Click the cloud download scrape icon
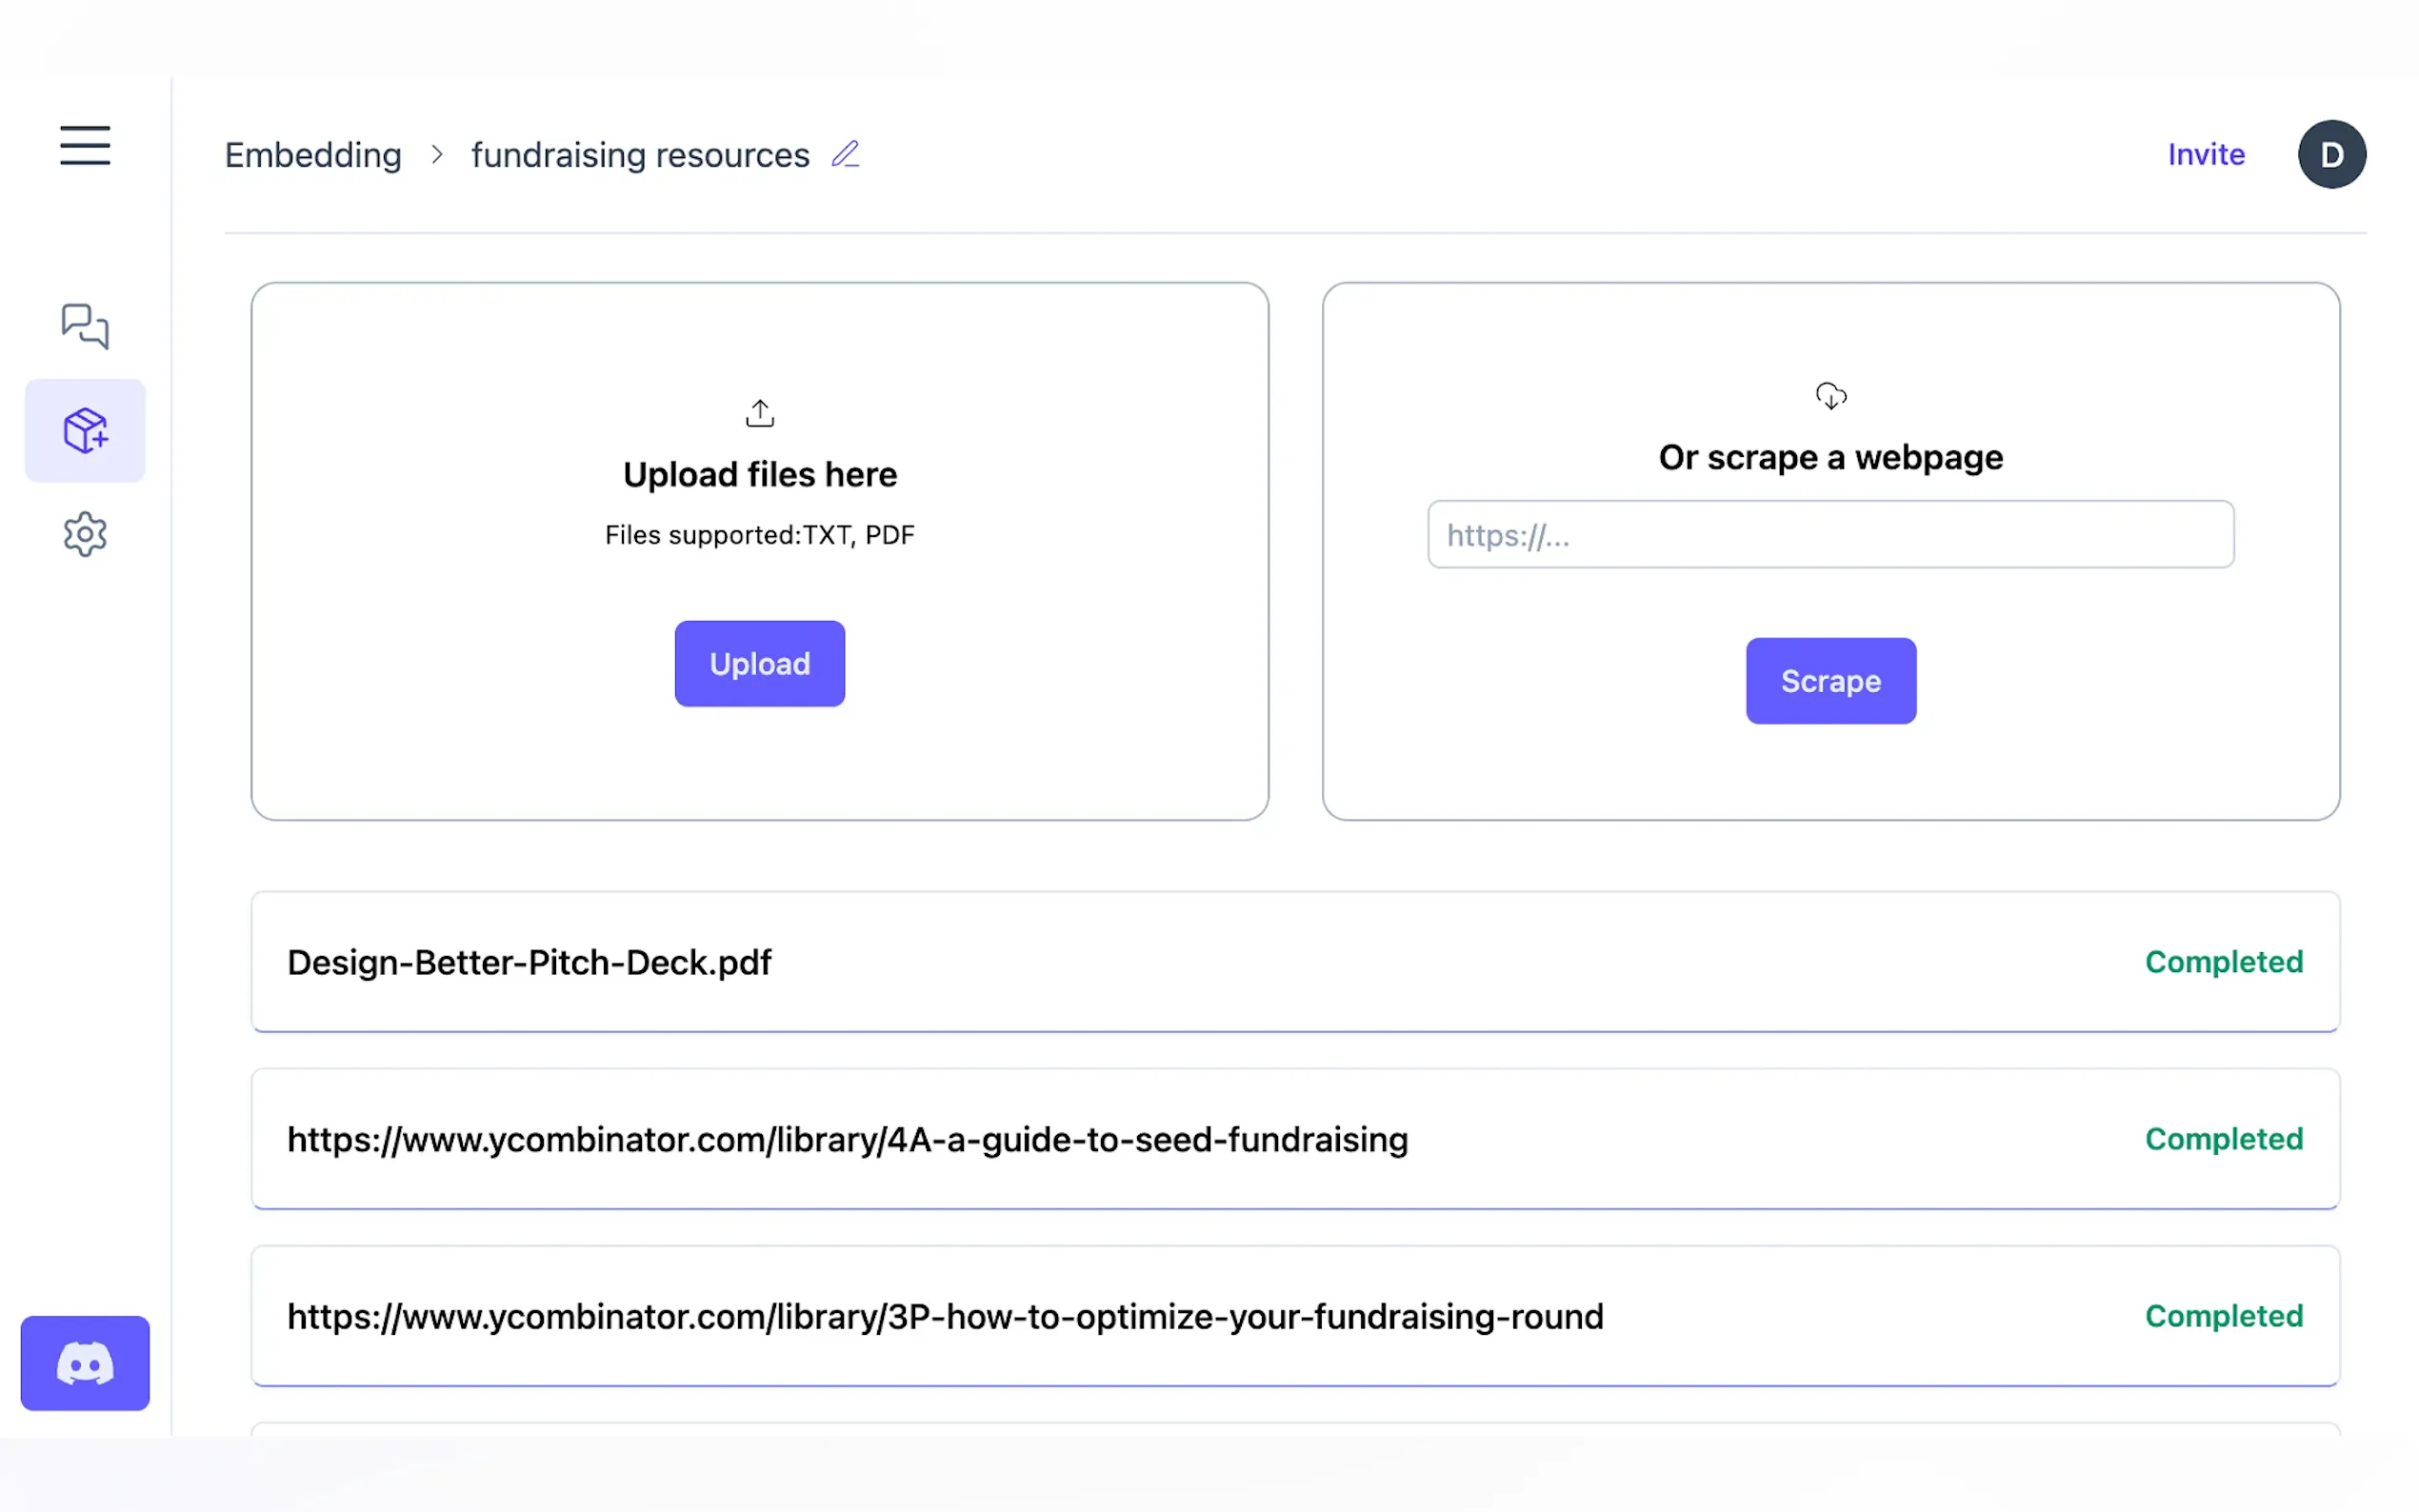Screen dimensions: 2419x1512 point(1830,396)
